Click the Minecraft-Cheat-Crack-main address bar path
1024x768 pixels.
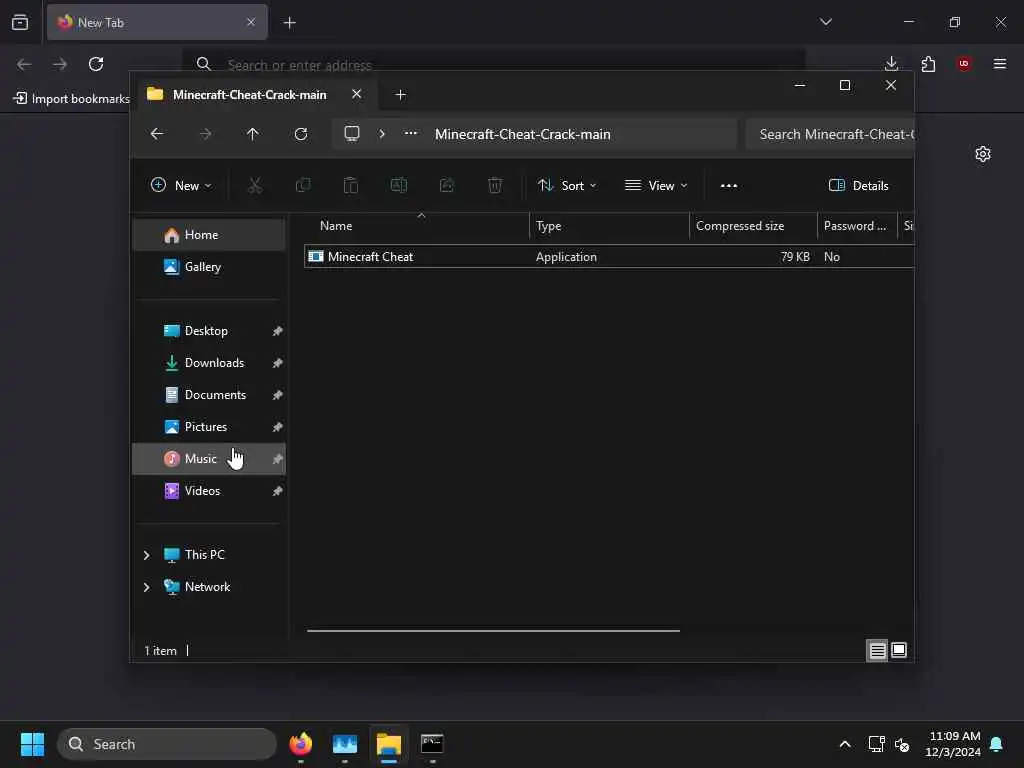(x=522, y=134)
